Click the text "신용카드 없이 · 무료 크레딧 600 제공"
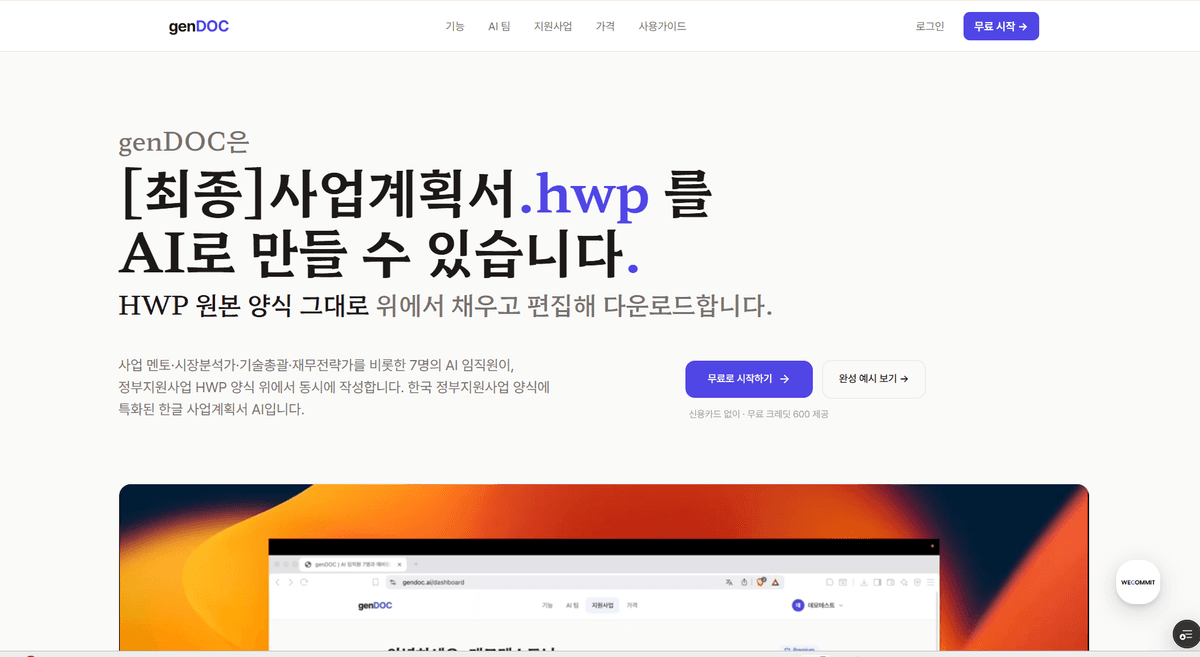Viewport: 1200px width, 657px height. [x=758, y=414]
